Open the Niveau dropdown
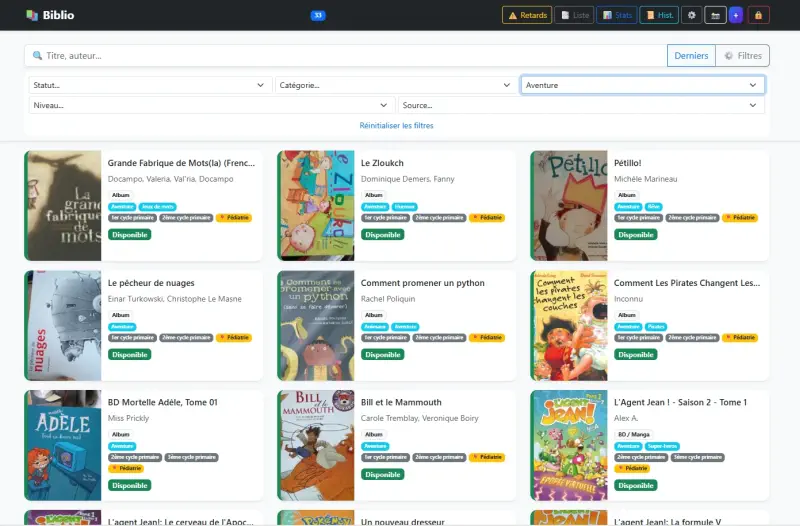The height and width of the screenshot is (526, 800). [x=211, y=105]
